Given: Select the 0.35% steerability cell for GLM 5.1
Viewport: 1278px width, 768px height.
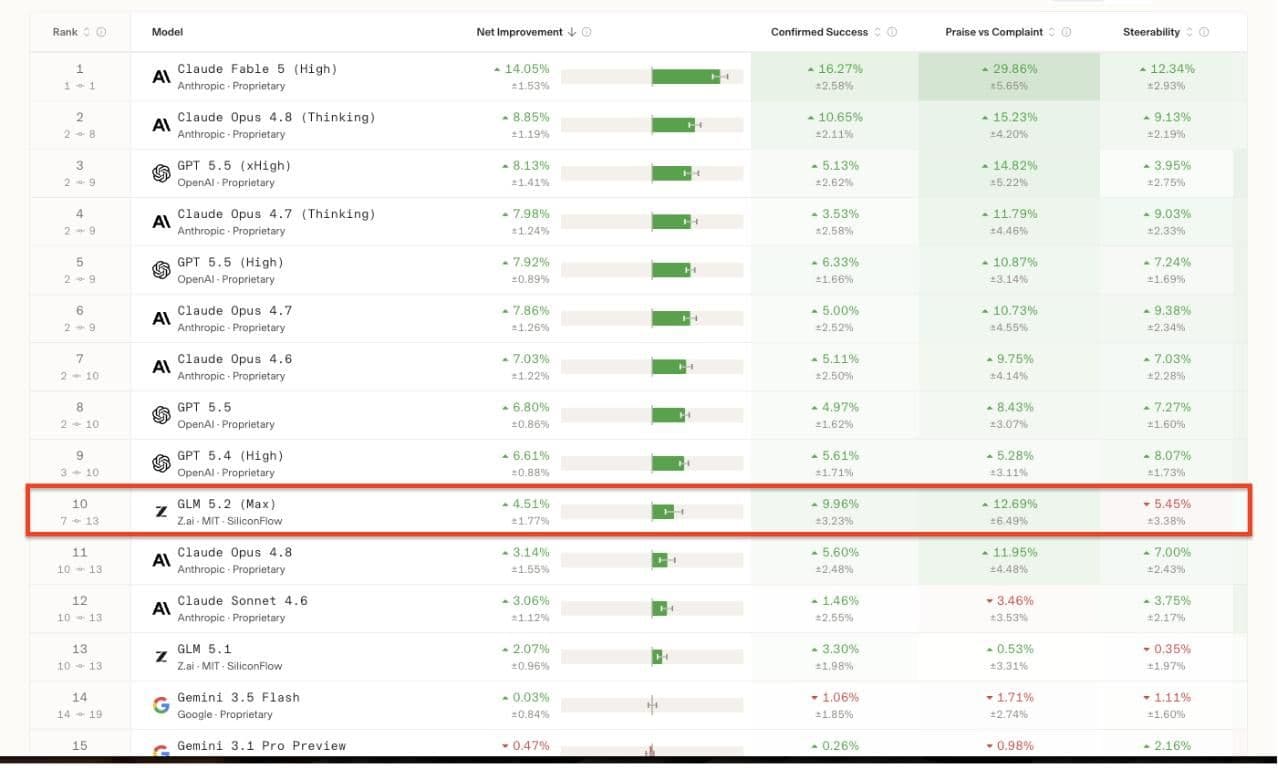Looking at the screenshot, I should point(1166,657).
